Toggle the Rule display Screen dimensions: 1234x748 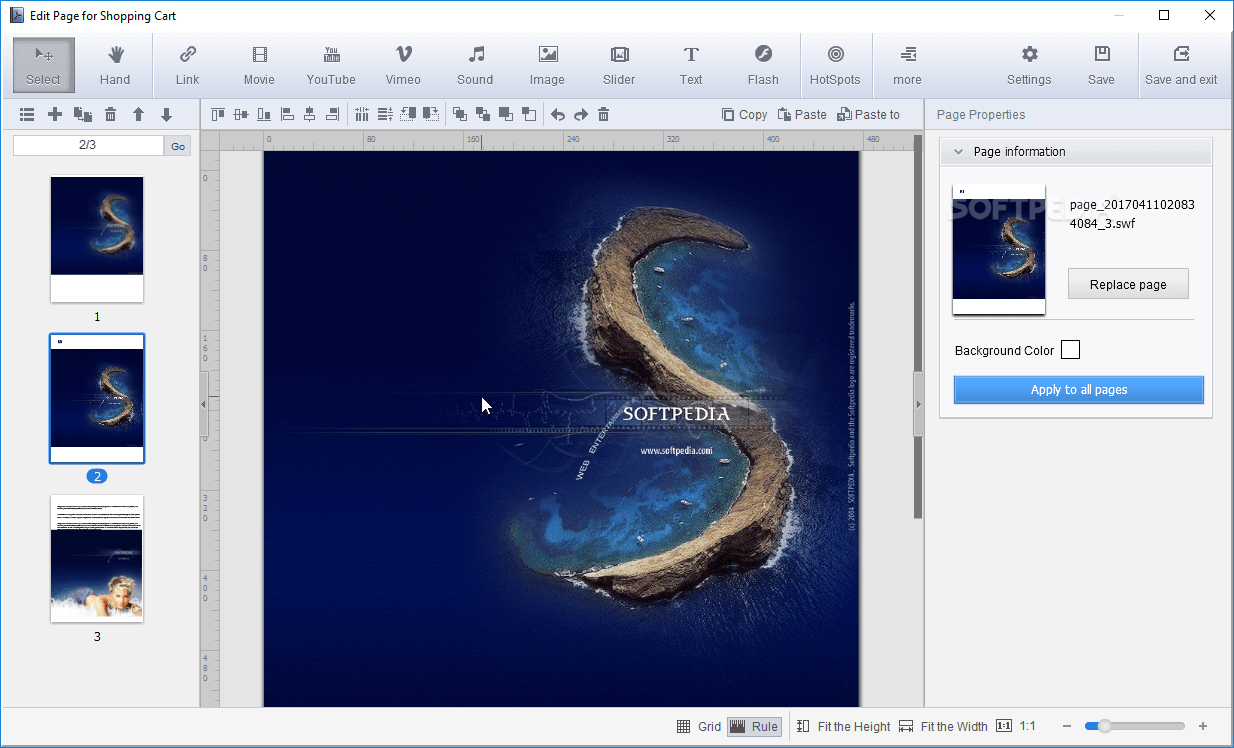tap(754, 727)
